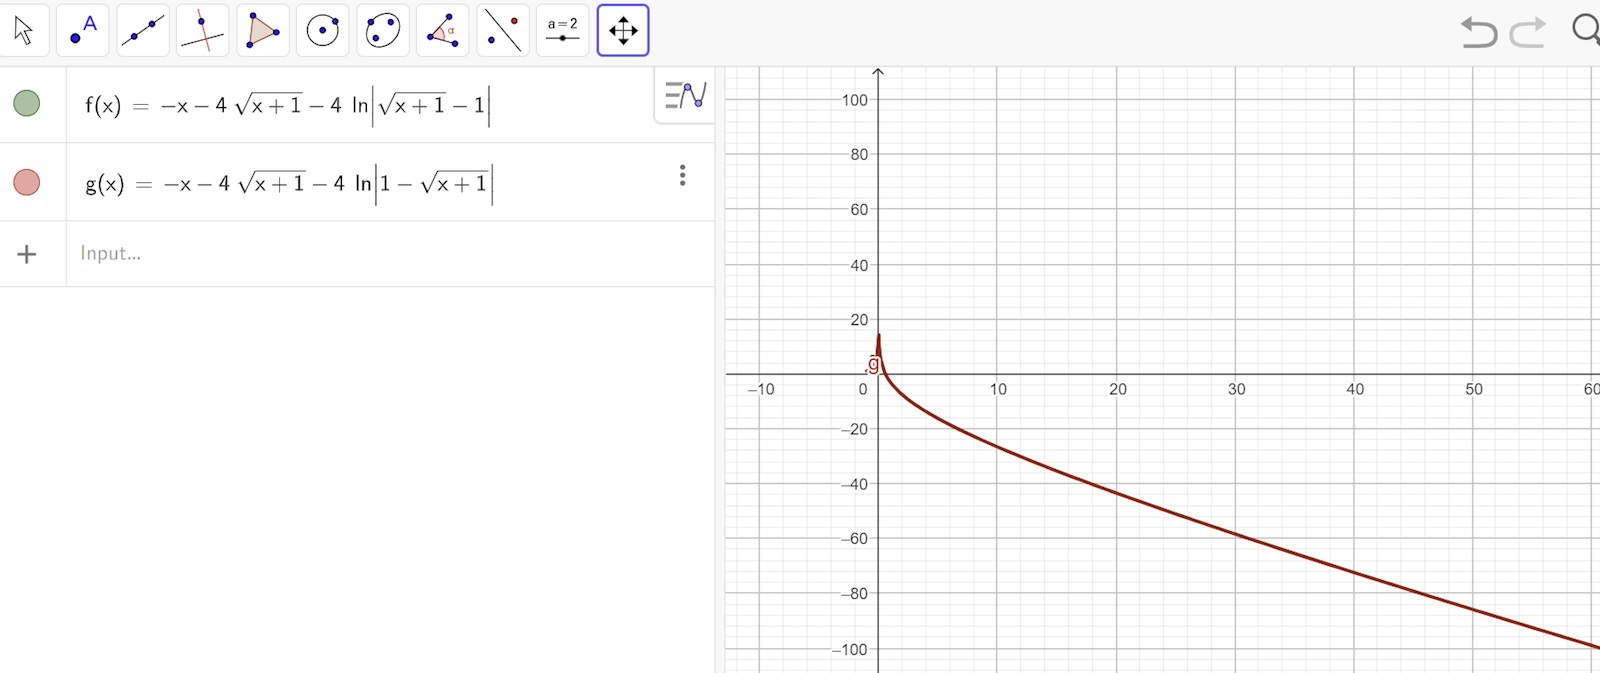The height and width of the screenshot is (673, 1600).
Task: Select the Move arrow tool
Action: (x=24, y=30)
